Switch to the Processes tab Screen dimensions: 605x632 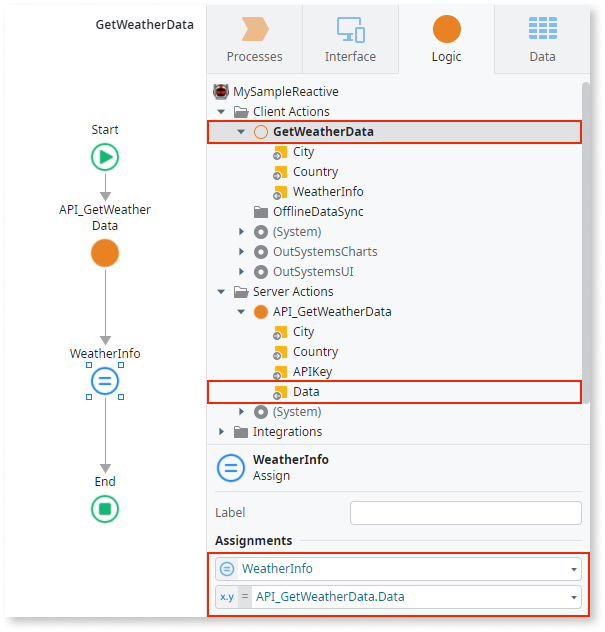pos(255,40)
